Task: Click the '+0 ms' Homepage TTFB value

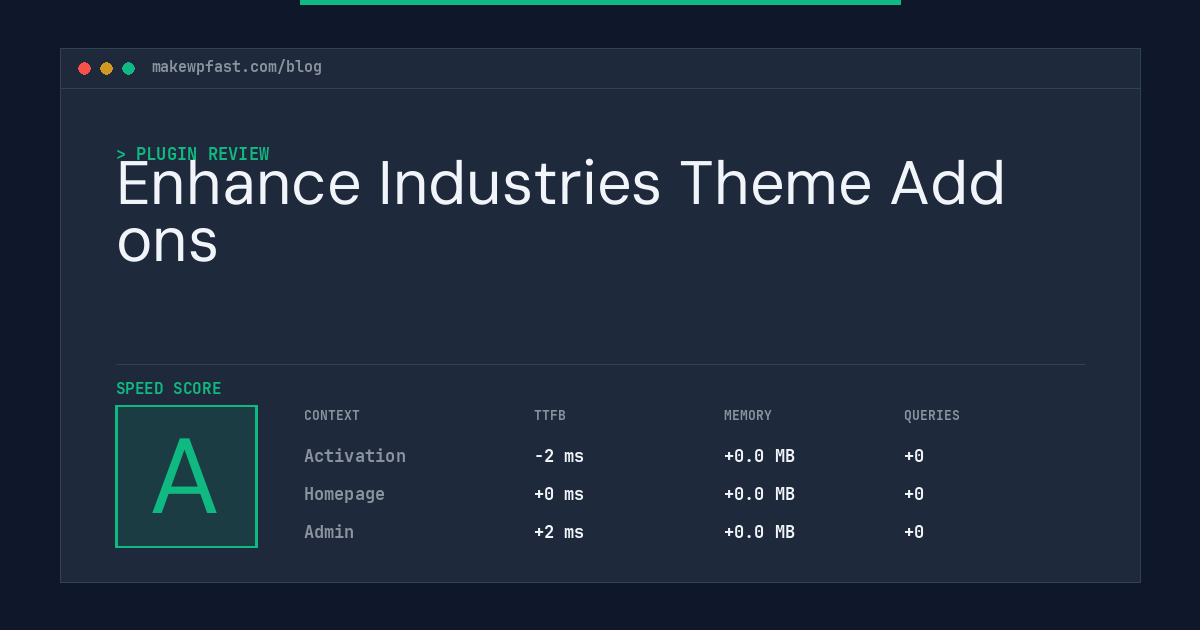Action: (x=559, y=494)
